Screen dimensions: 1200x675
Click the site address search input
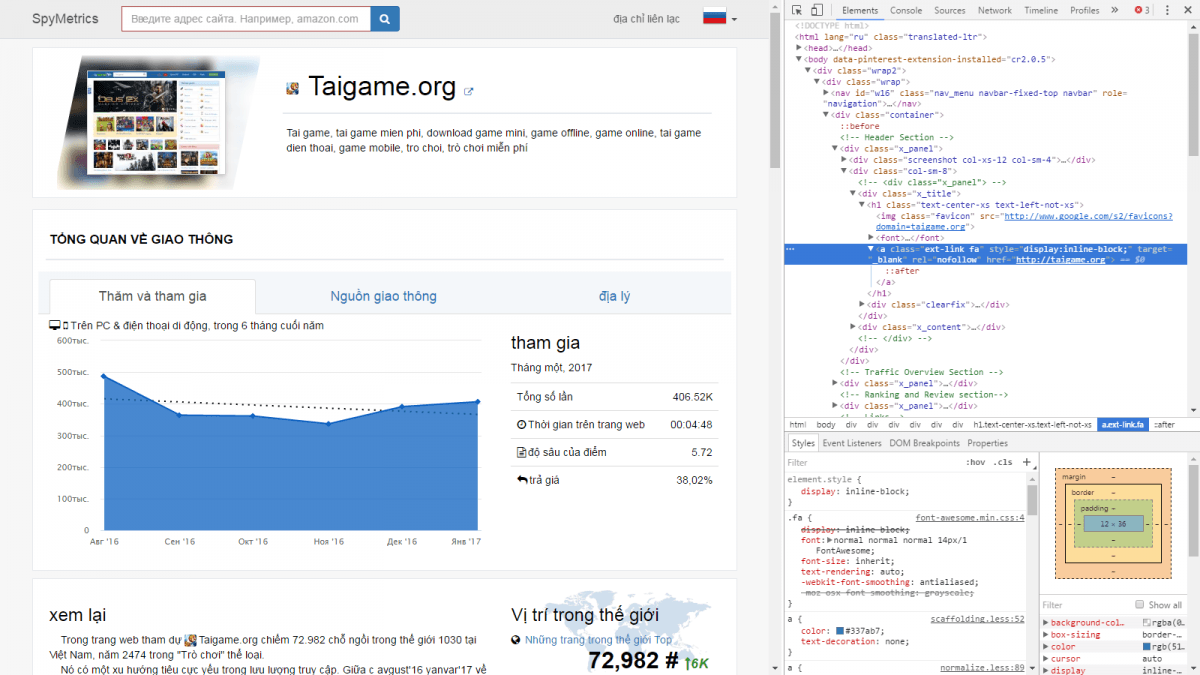click(246, 19)
